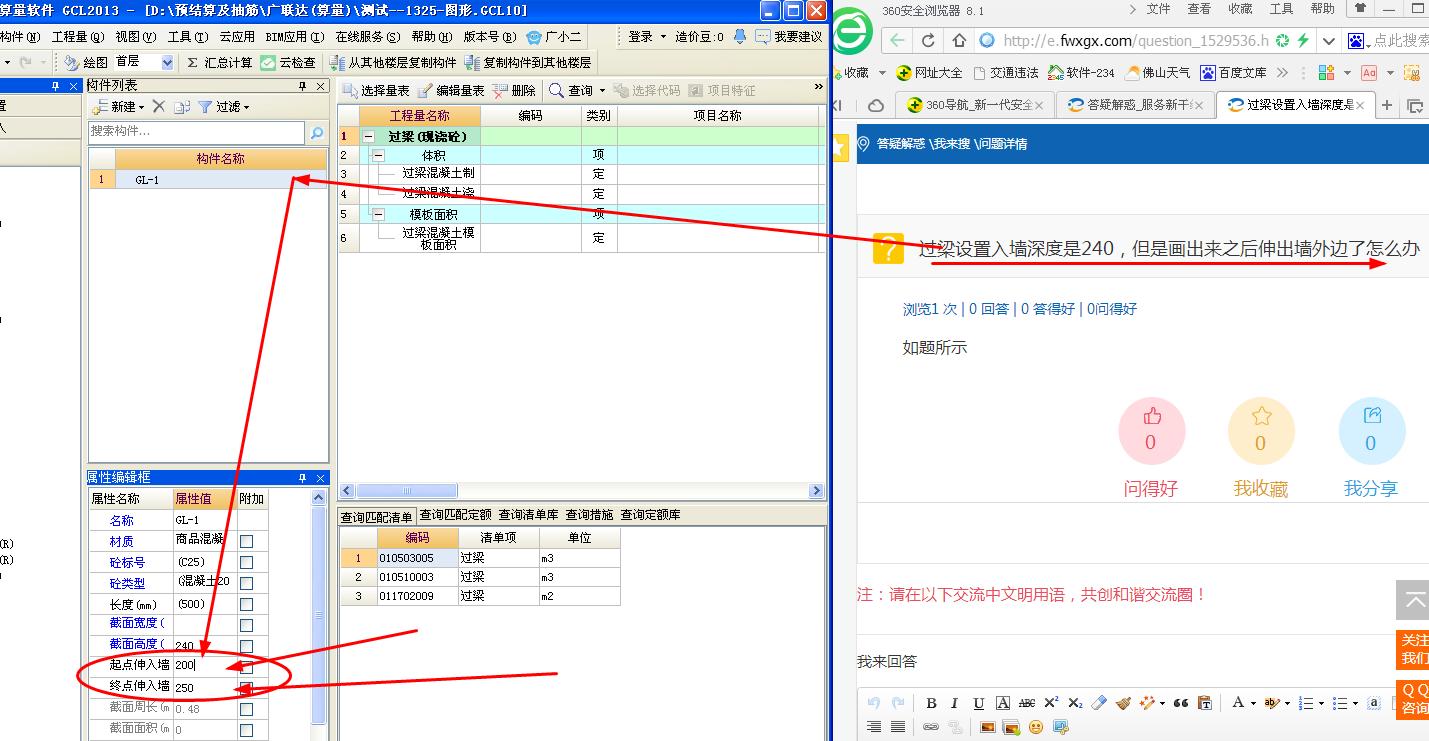Run 汇总计算 sum calculation

coord(218,62)
